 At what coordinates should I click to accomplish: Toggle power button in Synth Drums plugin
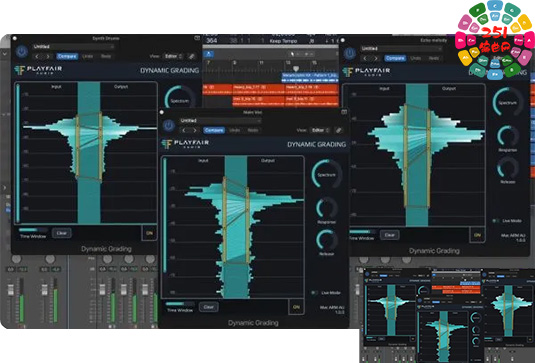coord(22,52)
